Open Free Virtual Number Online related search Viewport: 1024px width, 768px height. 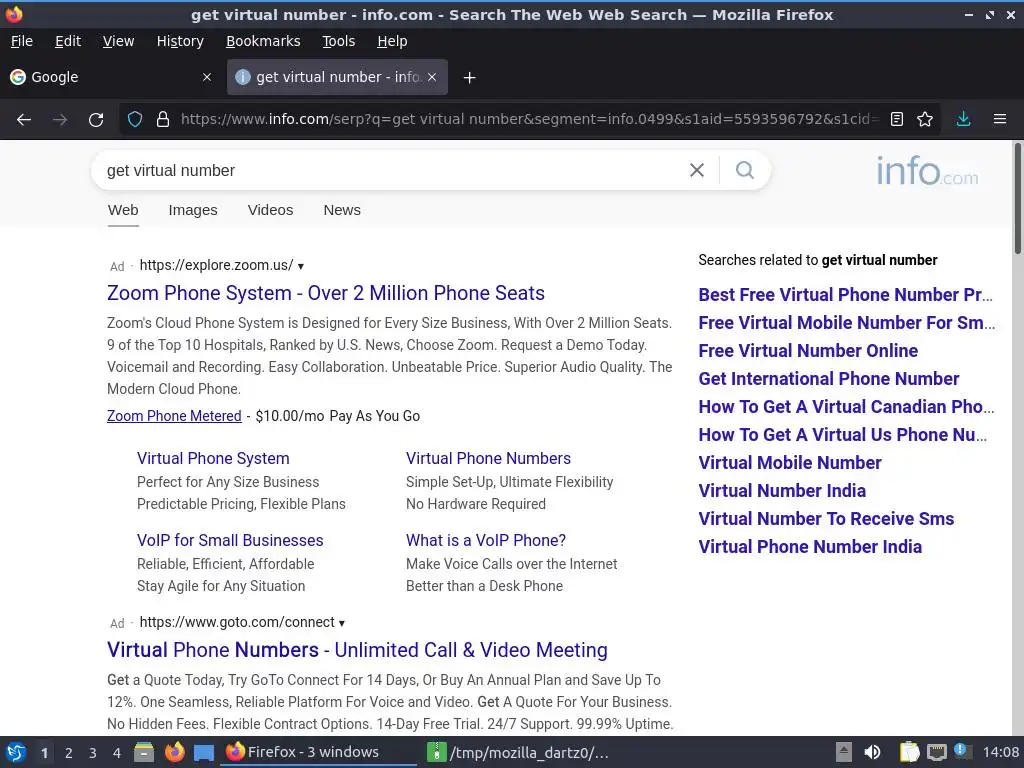[808, 351]
